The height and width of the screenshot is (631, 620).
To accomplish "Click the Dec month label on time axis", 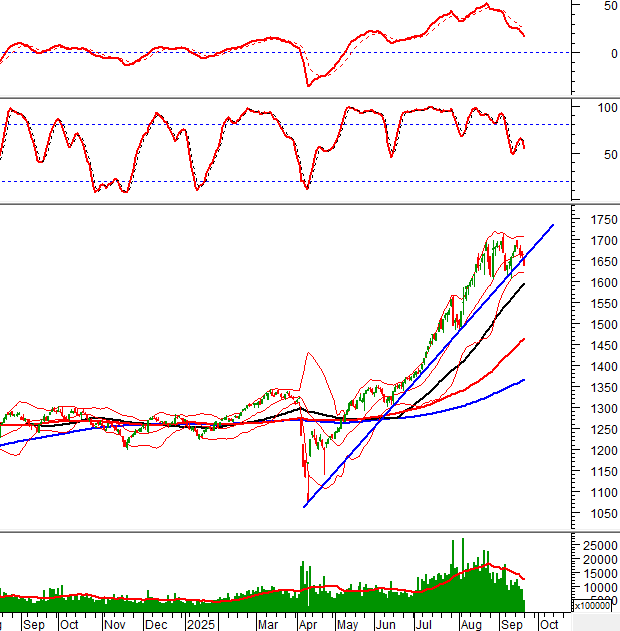I will (x=156, y=624).
